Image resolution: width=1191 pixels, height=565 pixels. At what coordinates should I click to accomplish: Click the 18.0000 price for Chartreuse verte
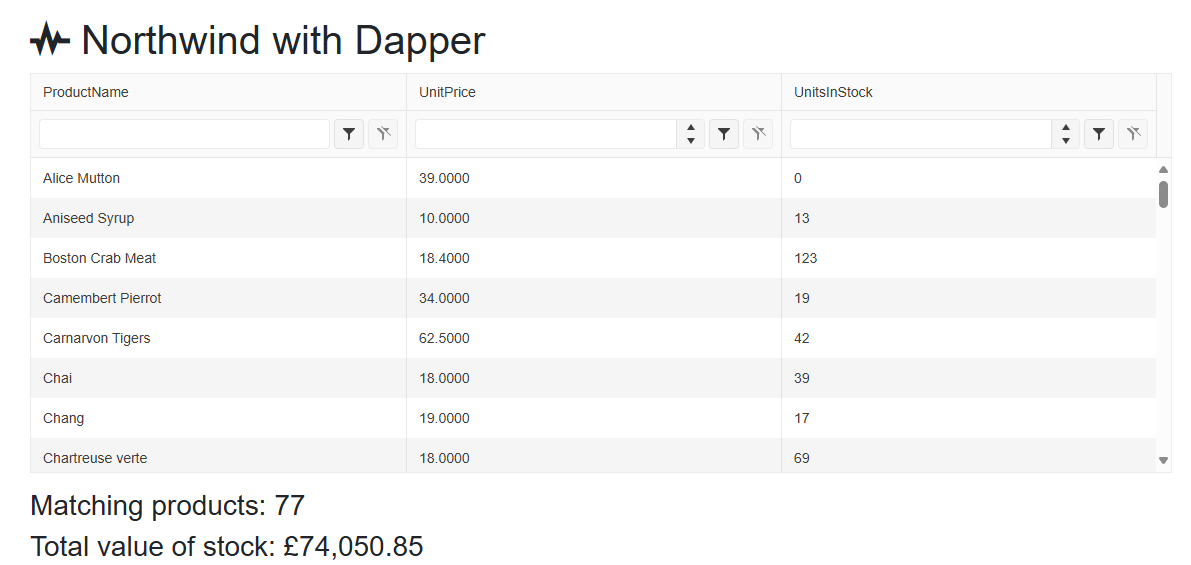pos(594,456)
